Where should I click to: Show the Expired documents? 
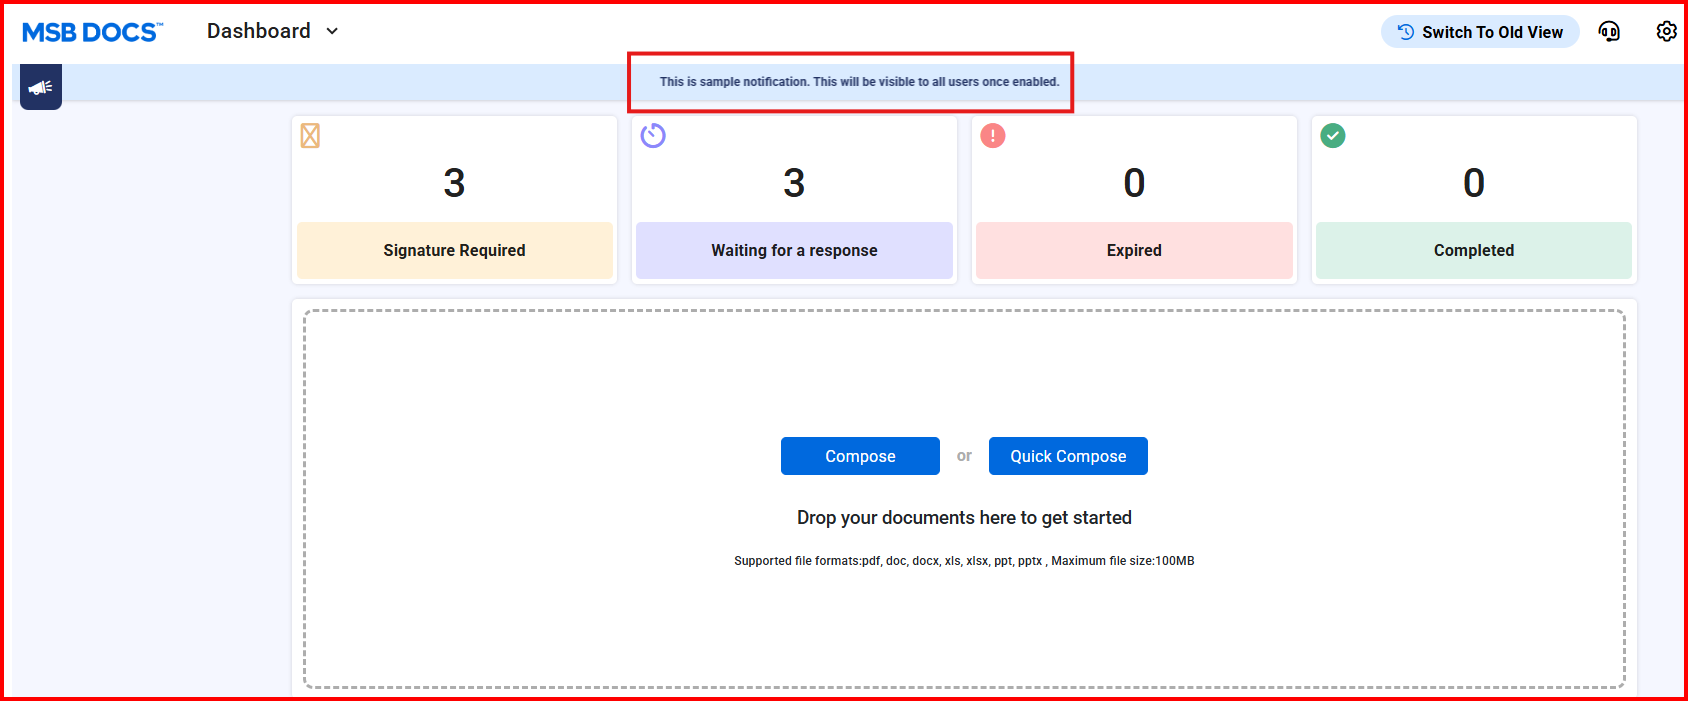(1134, 251)
